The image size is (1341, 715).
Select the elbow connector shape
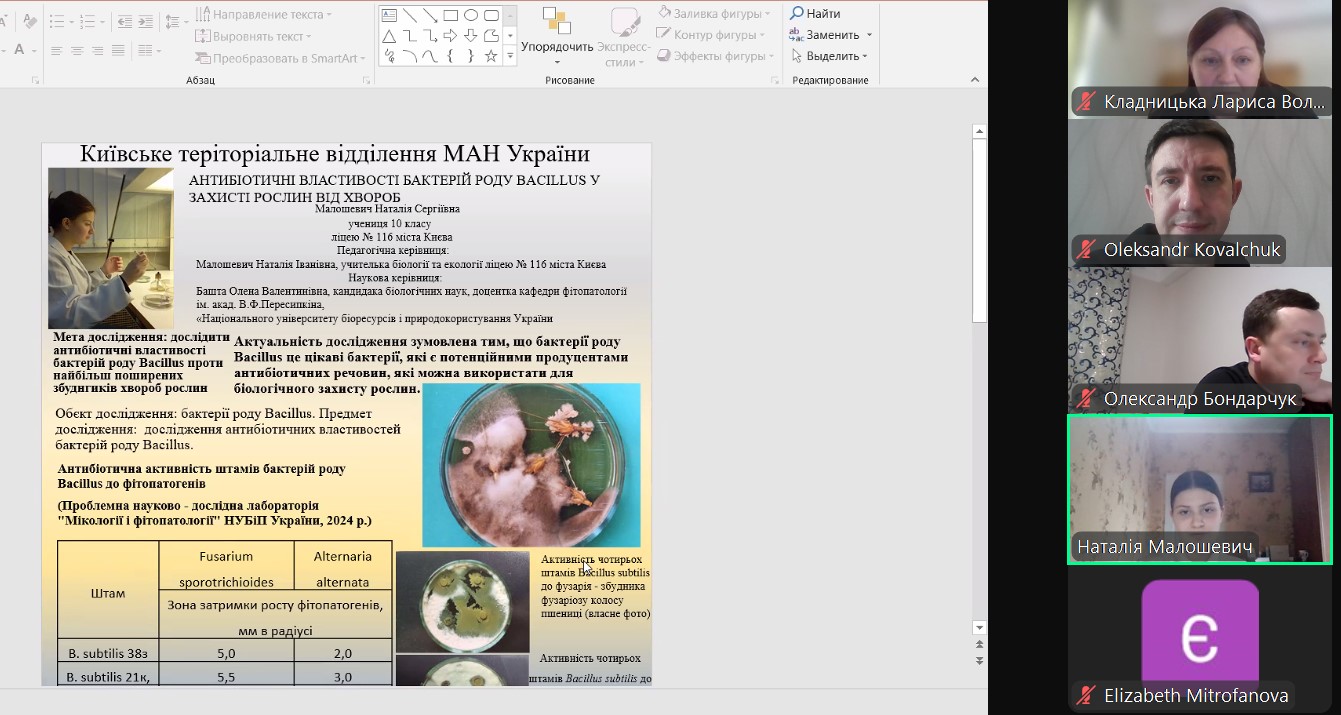tap(409, 36)
